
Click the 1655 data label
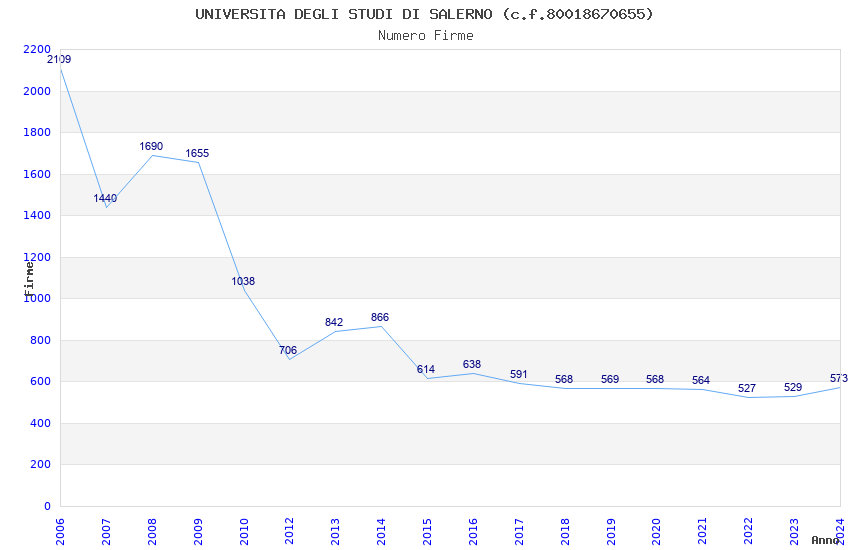coord(197,153)
